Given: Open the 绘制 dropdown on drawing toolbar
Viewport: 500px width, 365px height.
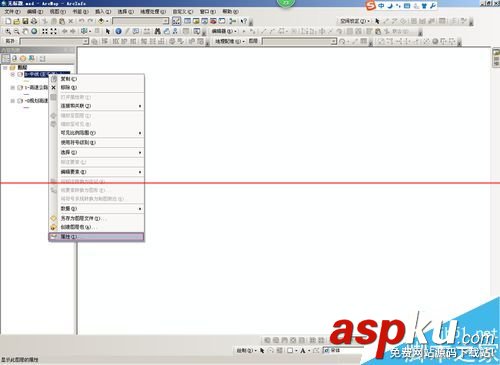Looking at the screenshot, I should coord(246,351).
